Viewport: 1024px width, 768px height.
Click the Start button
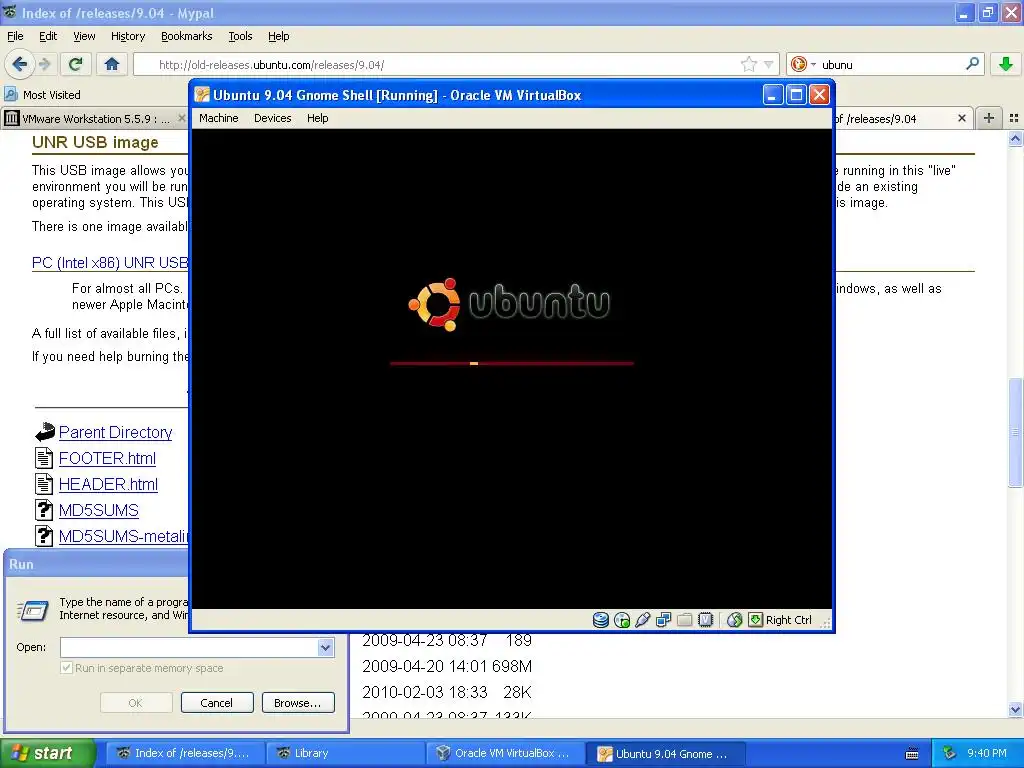tap(48, 753)
